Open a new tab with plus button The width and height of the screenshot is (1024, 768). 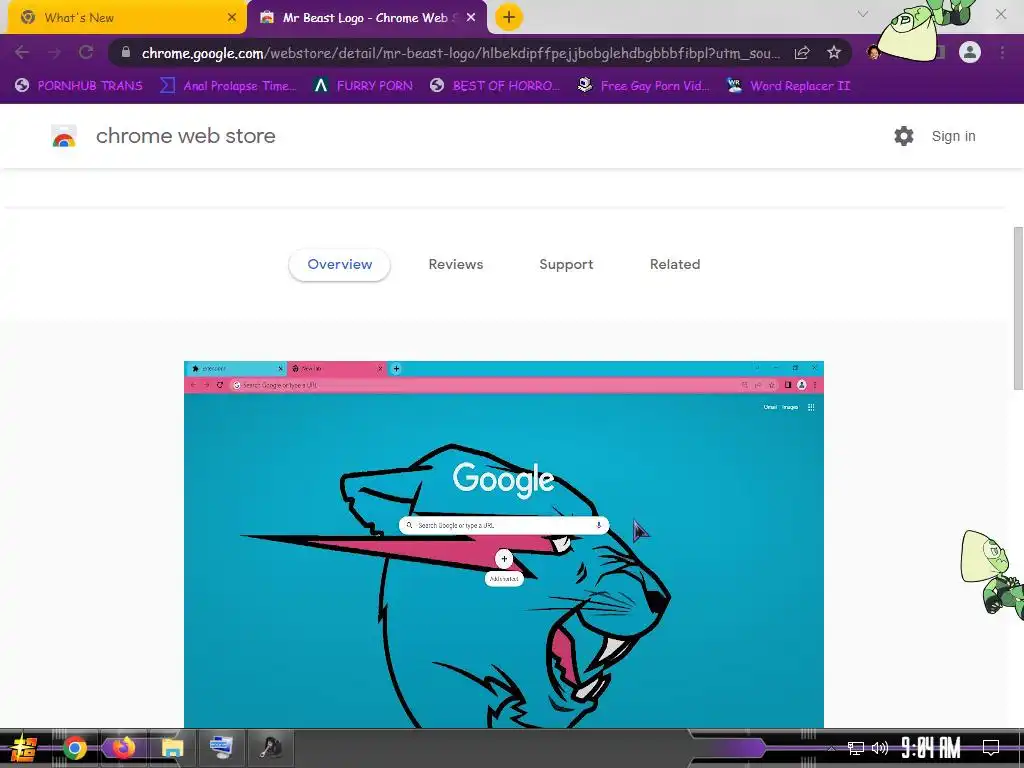509,18
